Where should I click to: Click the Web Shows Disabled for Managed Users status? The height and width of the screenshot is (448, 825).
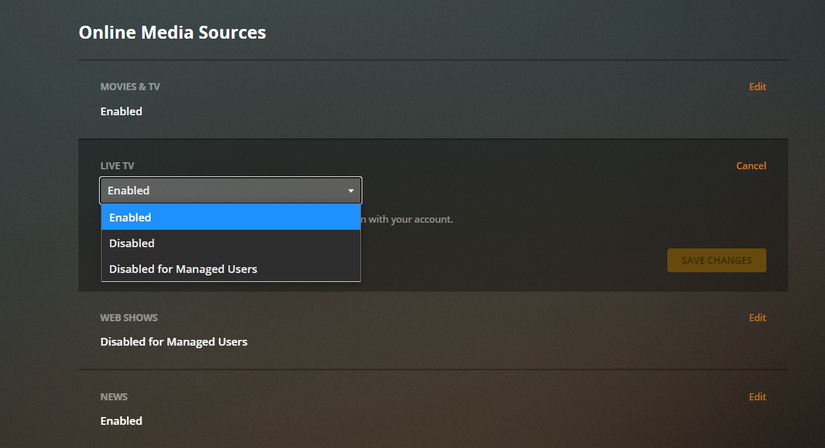173,342
